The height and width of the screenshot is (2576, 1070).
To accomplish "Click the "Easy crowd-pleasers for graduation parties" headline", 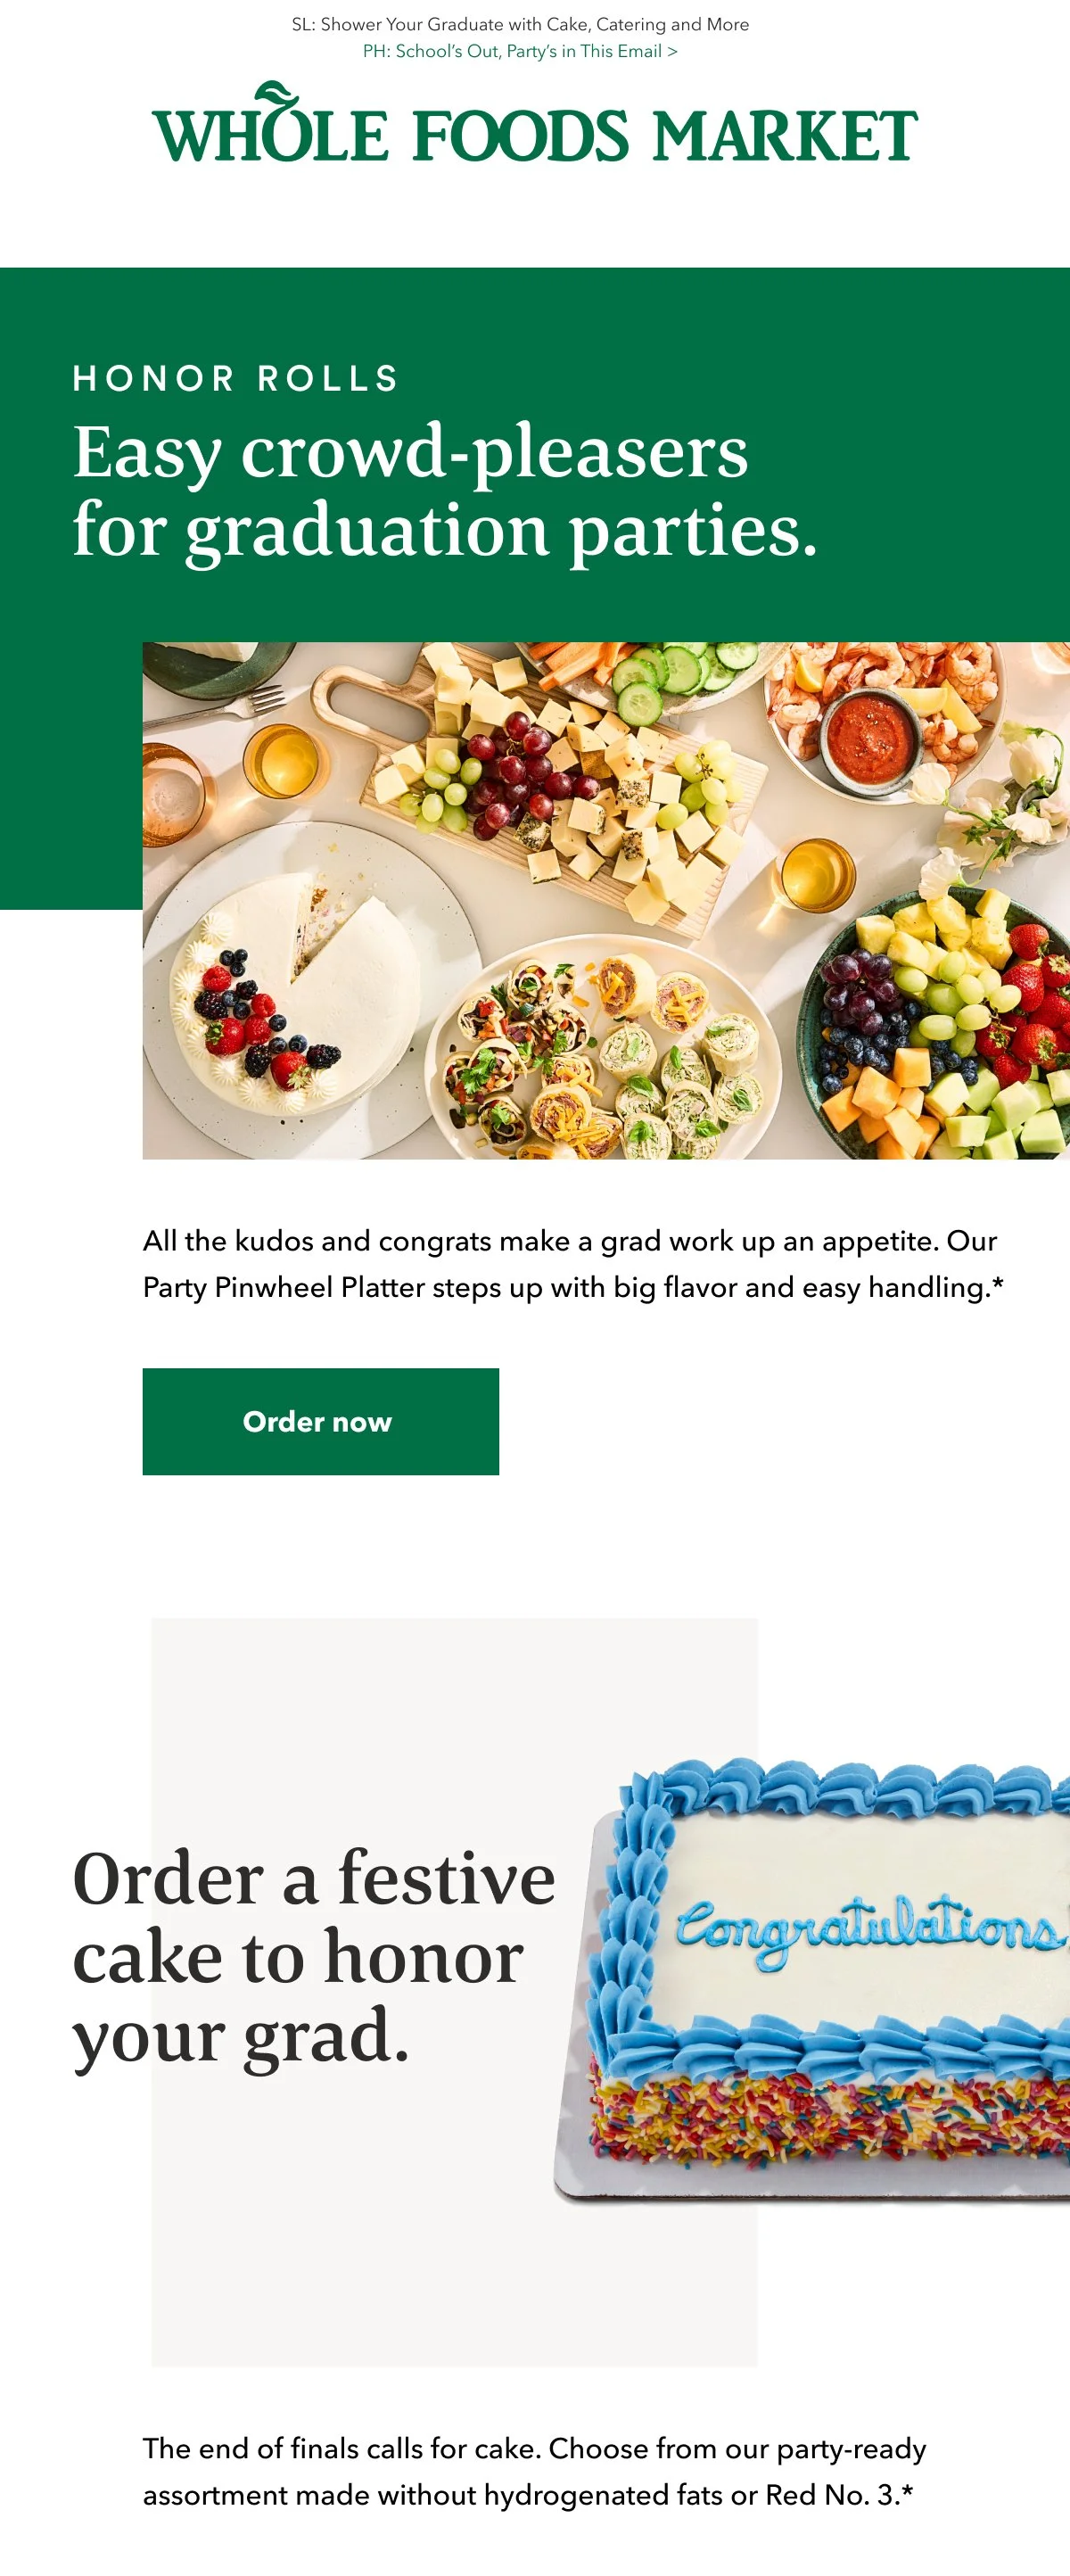I will point(445,490).
